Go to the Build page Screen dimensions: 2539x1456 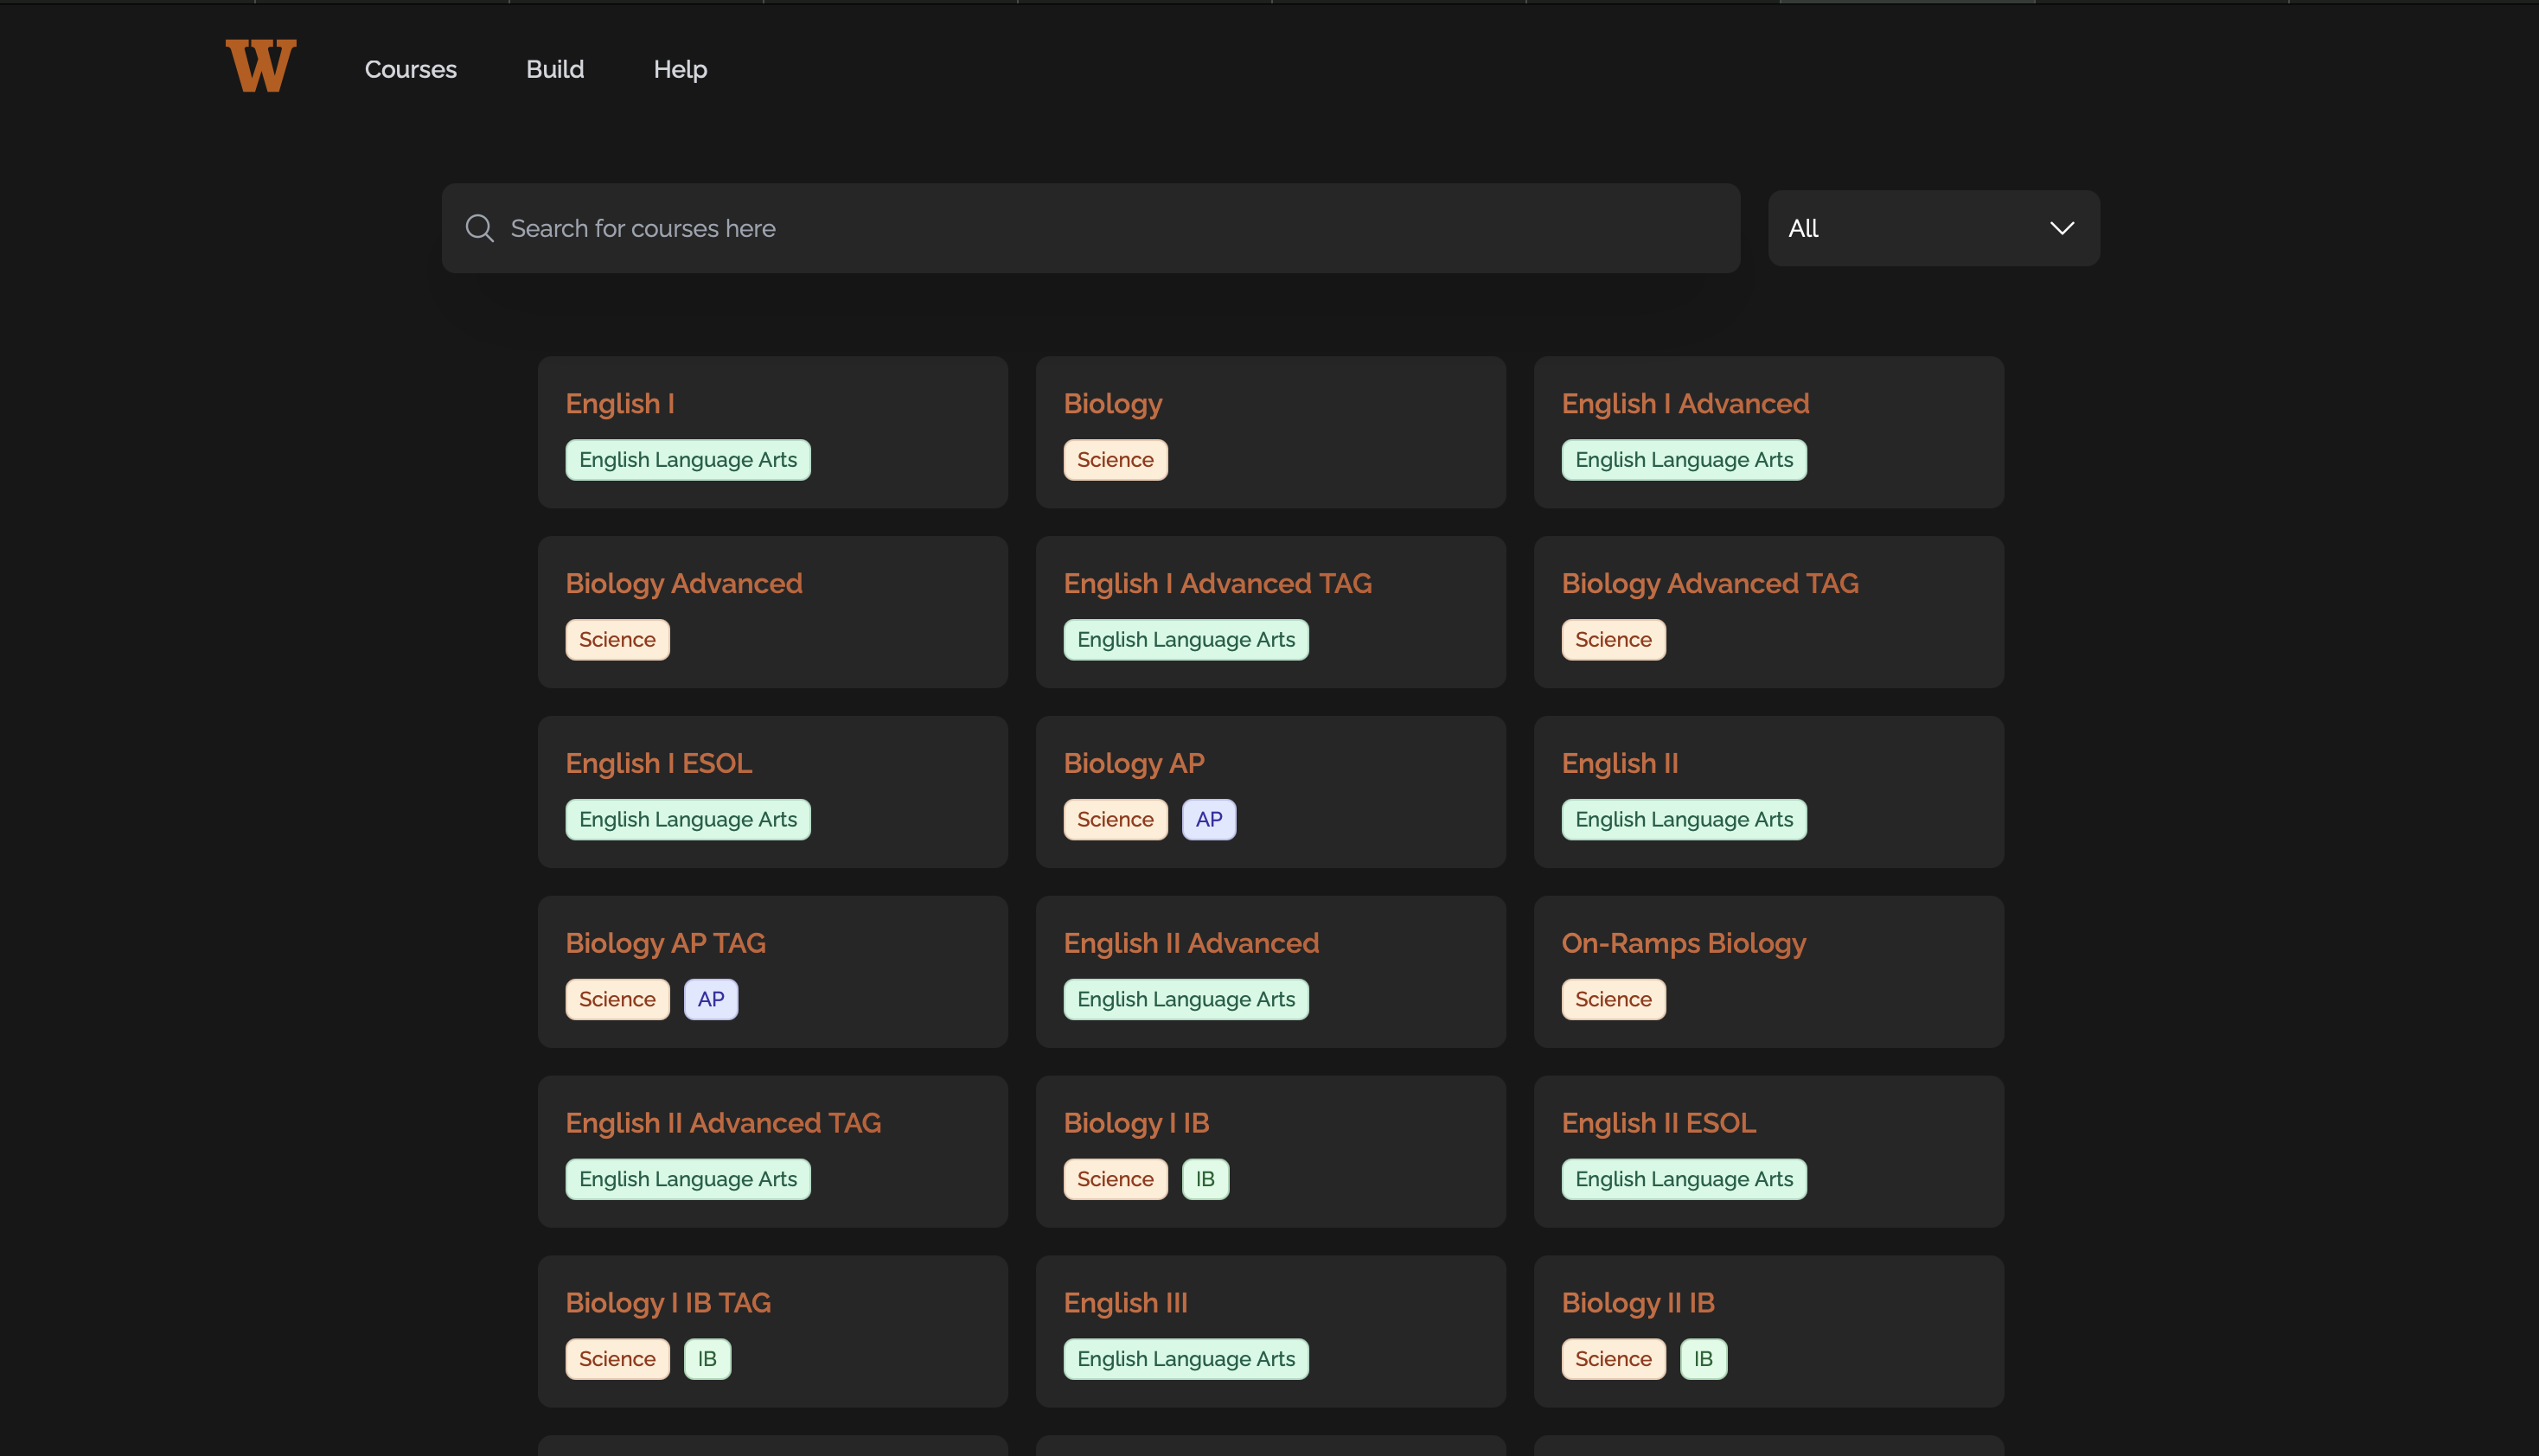pos(555,69)
